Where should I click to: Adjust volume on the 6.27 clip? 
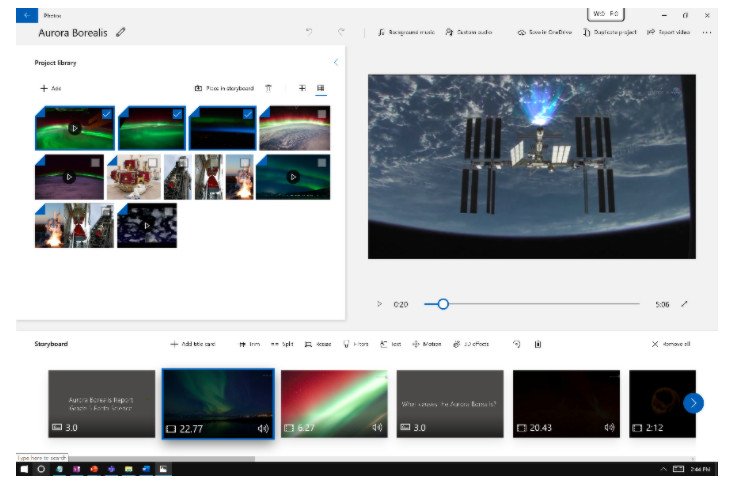click(x=377, y=427)
